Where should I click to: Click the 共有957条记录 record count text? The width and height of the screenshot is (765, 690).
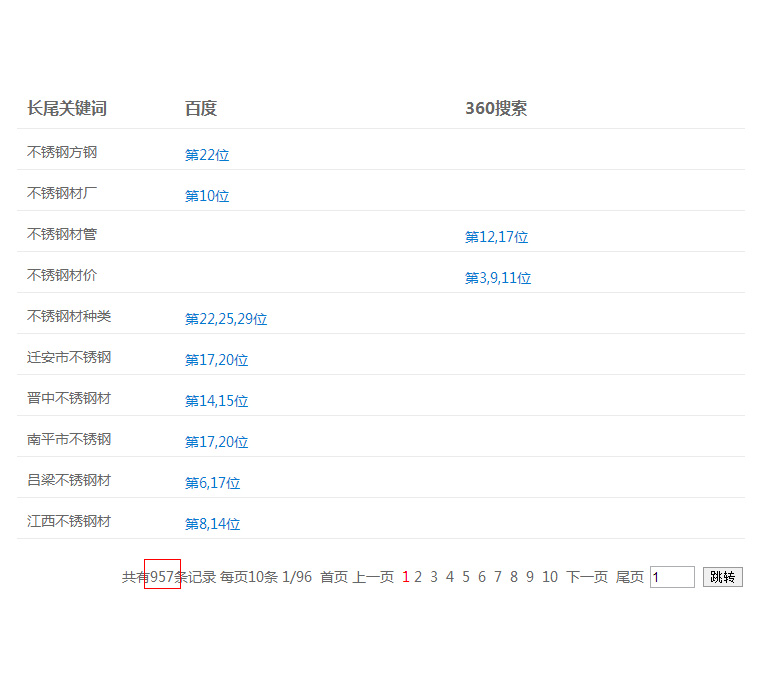(169, 577)
